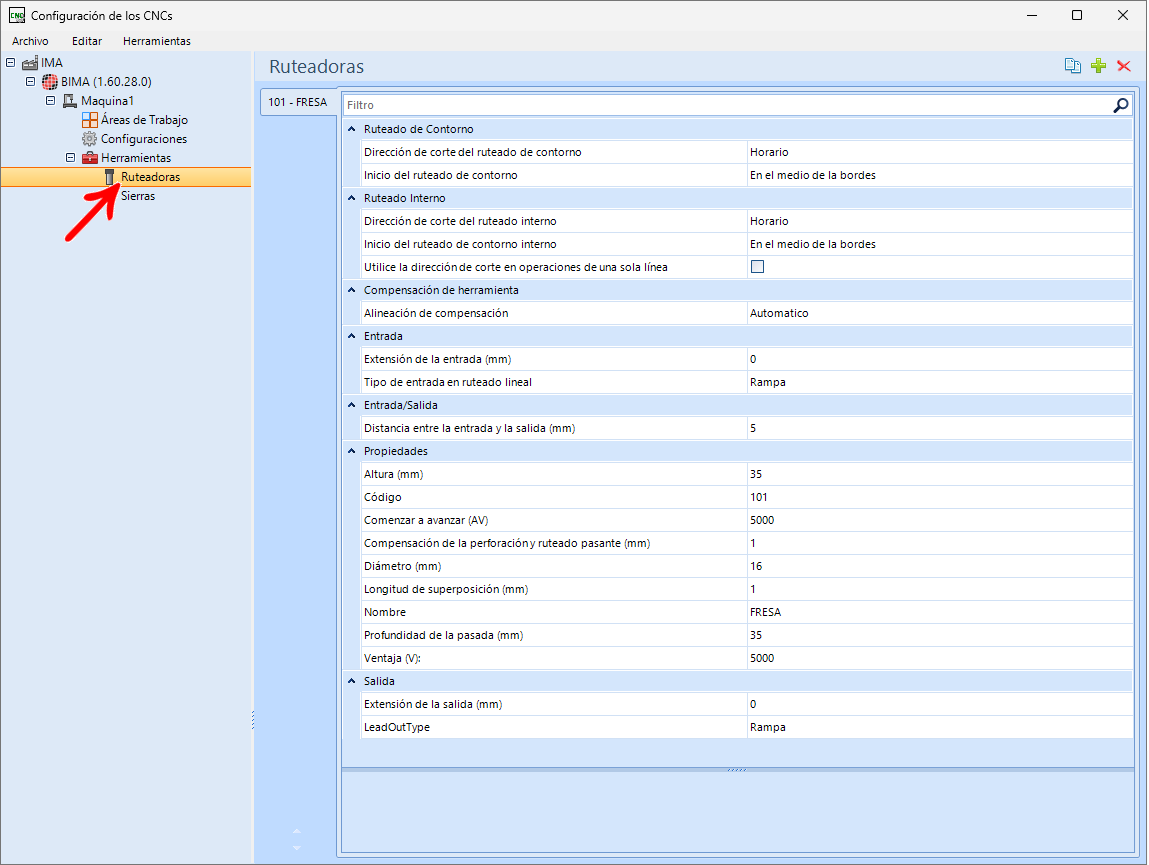The image size is (1149, 865).
Task: Toggle single-line cut direction checkbox
Action: coord(758,267)
